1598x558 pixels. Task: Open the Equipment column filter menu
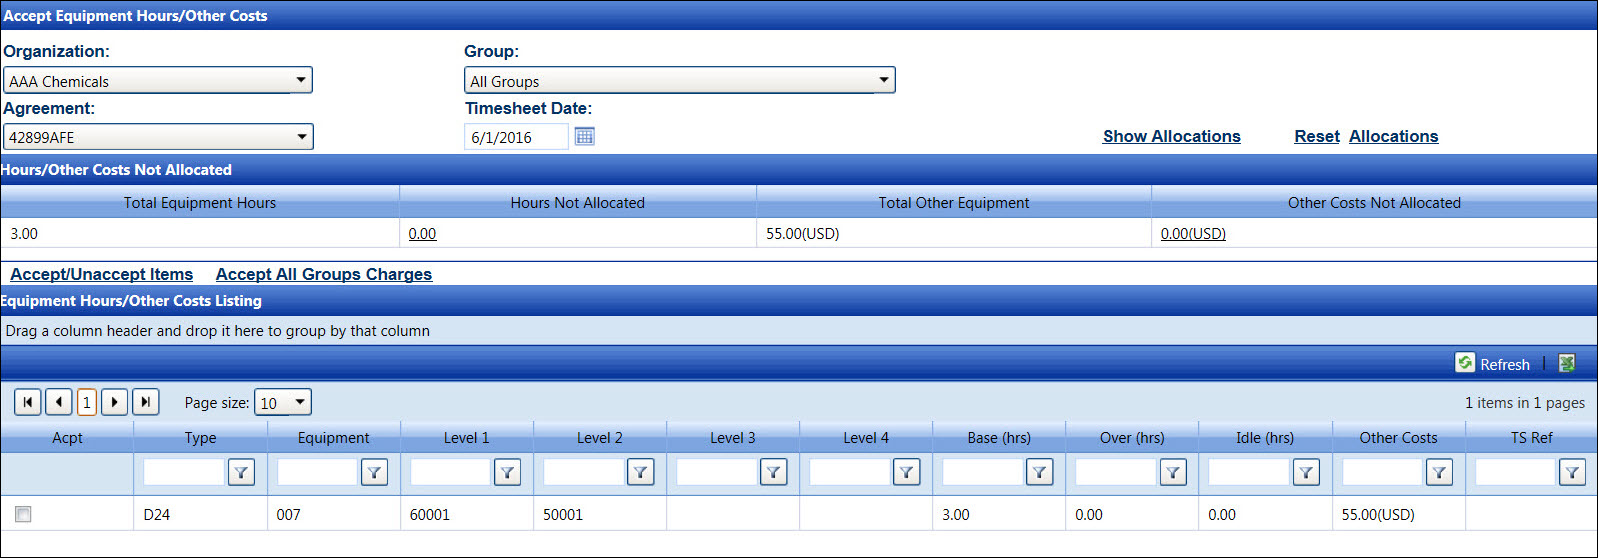pos(374,472)
